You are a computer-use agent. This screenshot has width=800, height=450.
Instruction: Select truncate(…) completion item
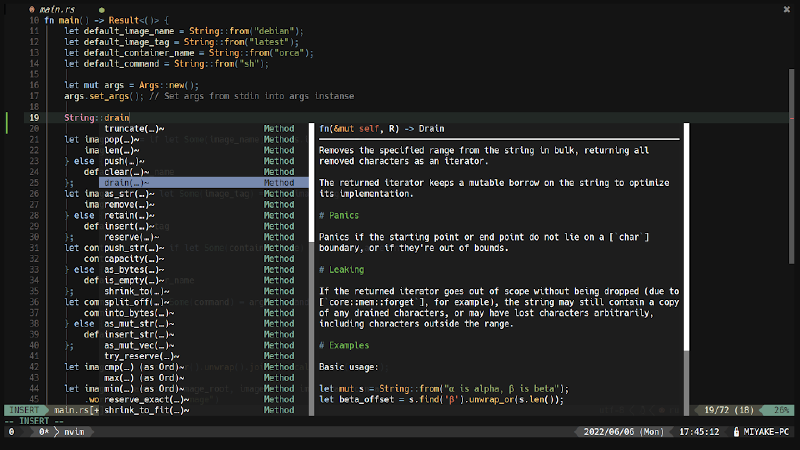(204, 129)
